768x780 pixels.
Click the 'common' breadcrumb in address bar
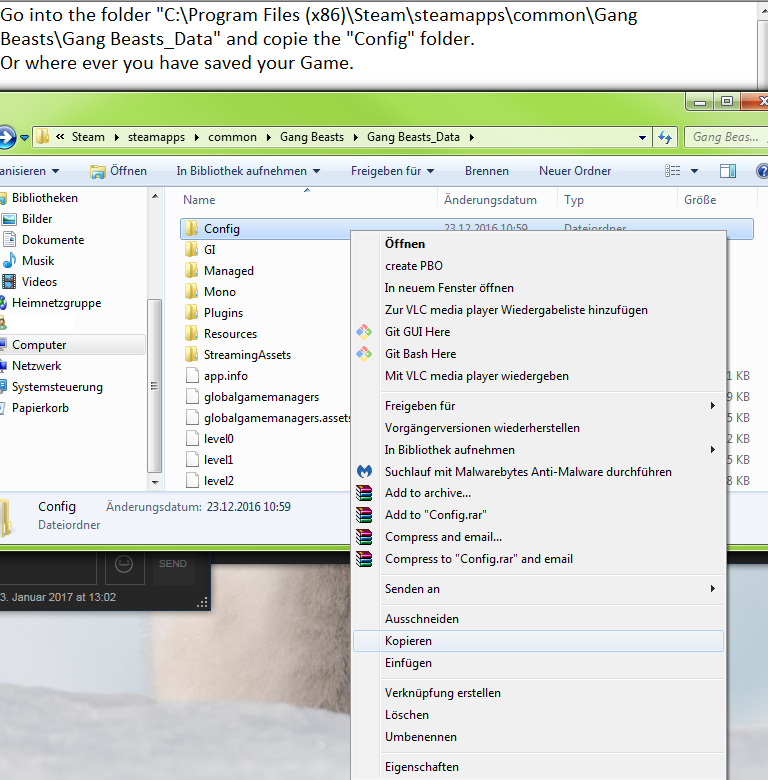point(232,137)
